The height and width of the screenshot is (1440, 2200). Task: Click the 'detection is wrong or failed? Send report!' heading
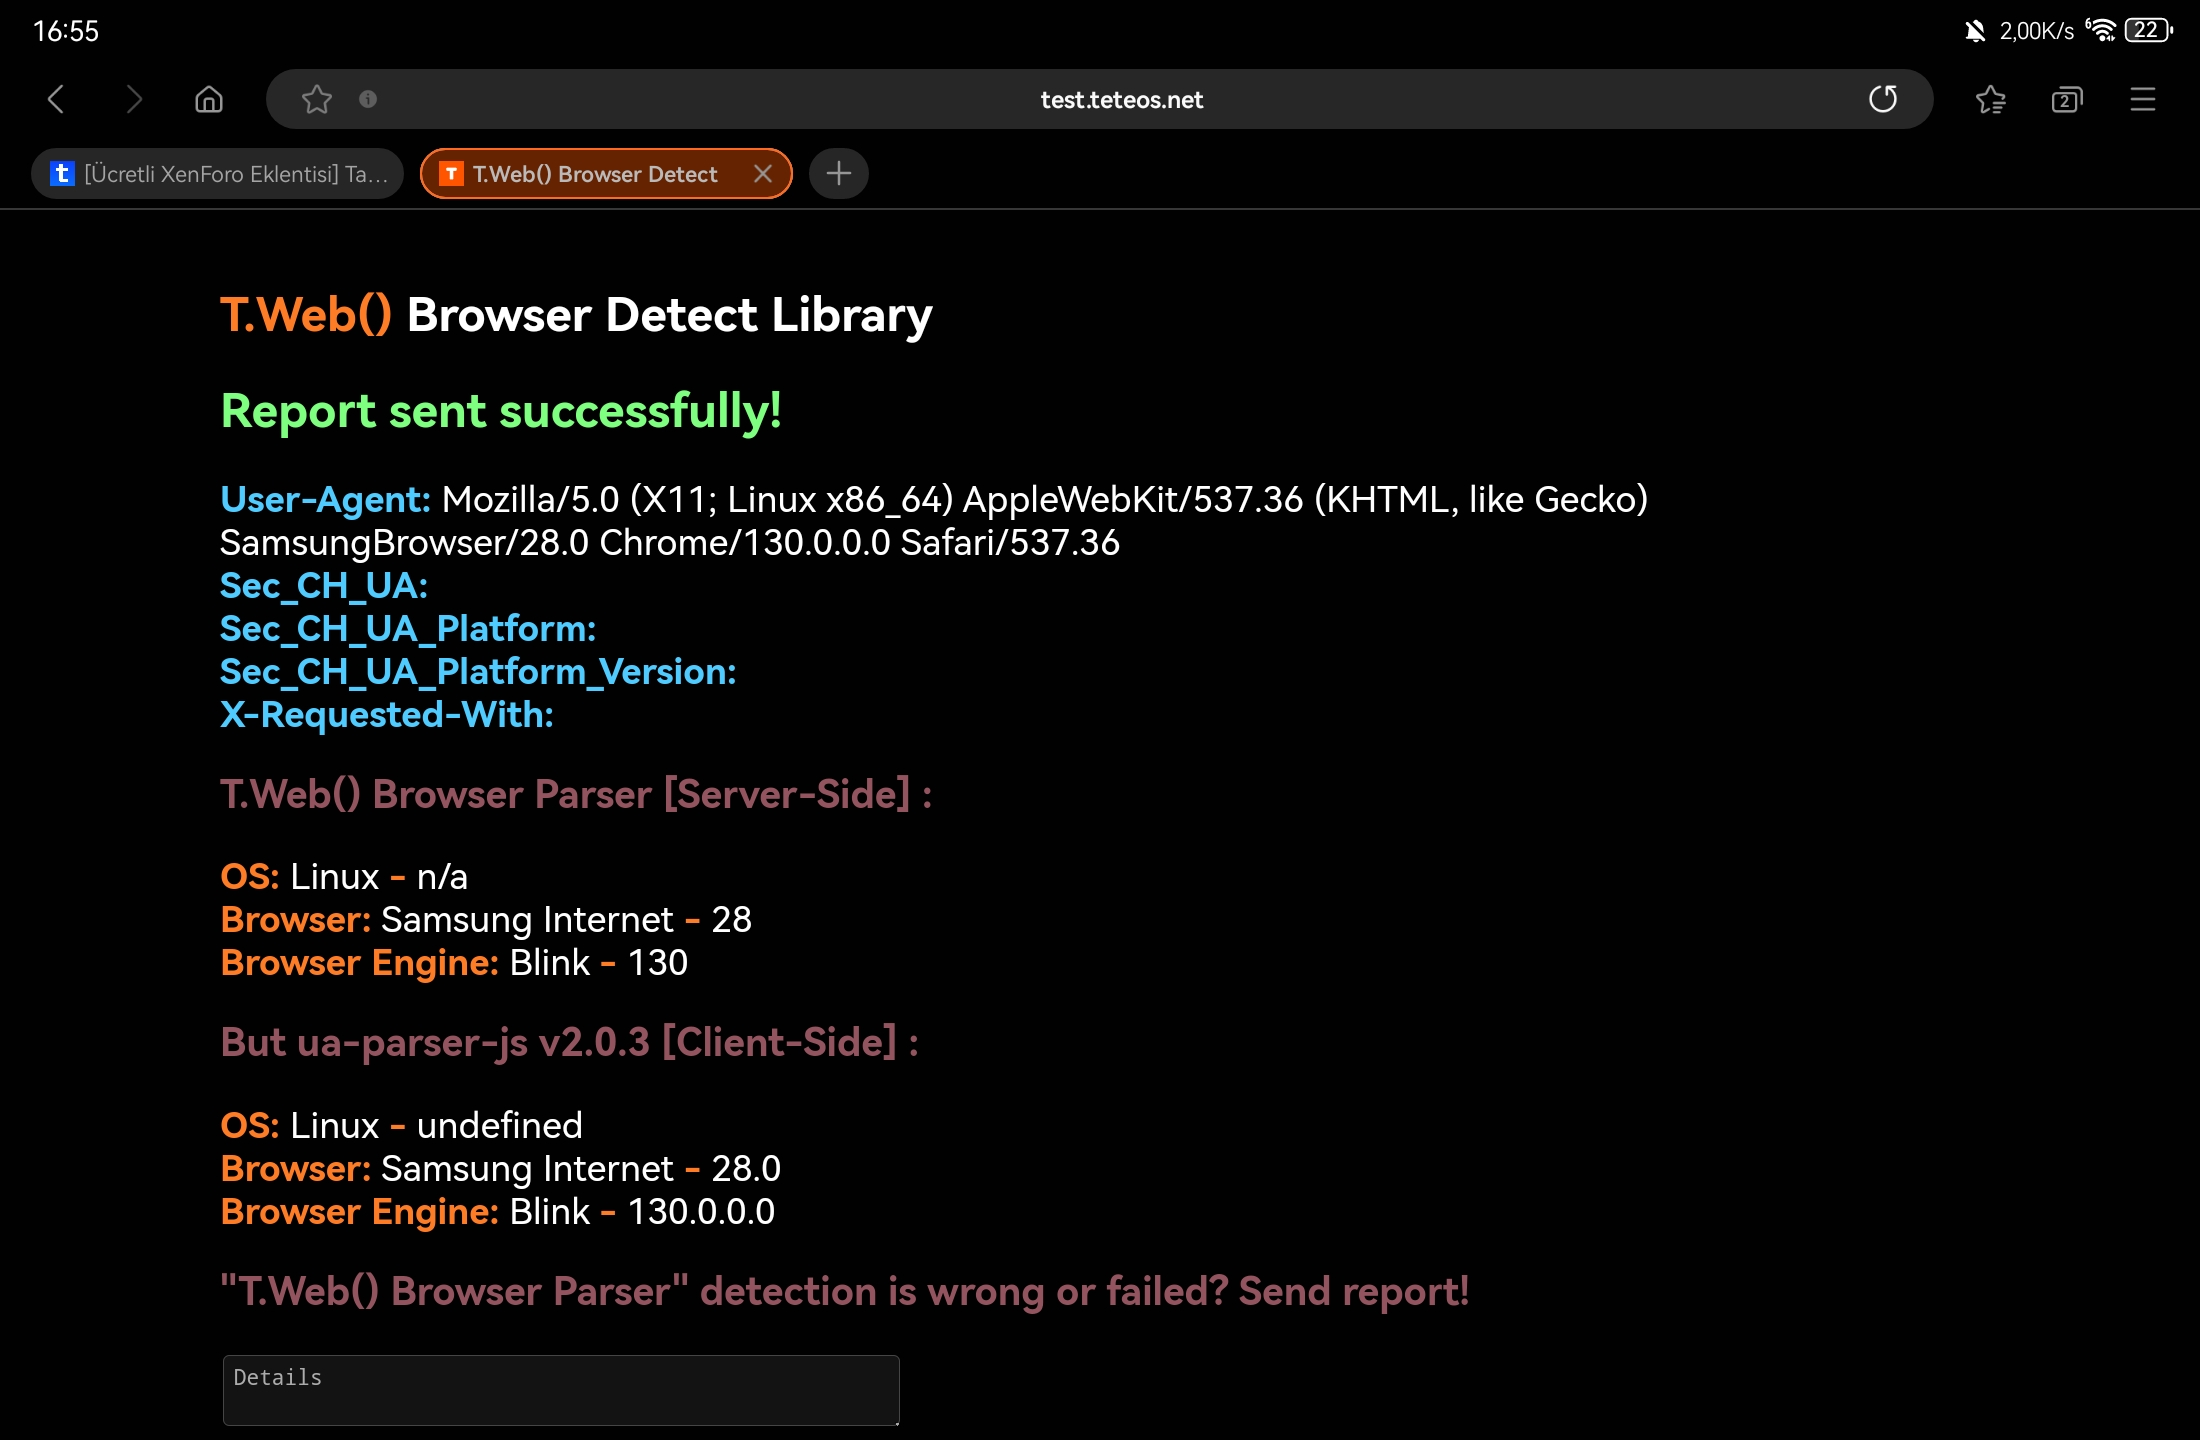(x=845, y=1291)
